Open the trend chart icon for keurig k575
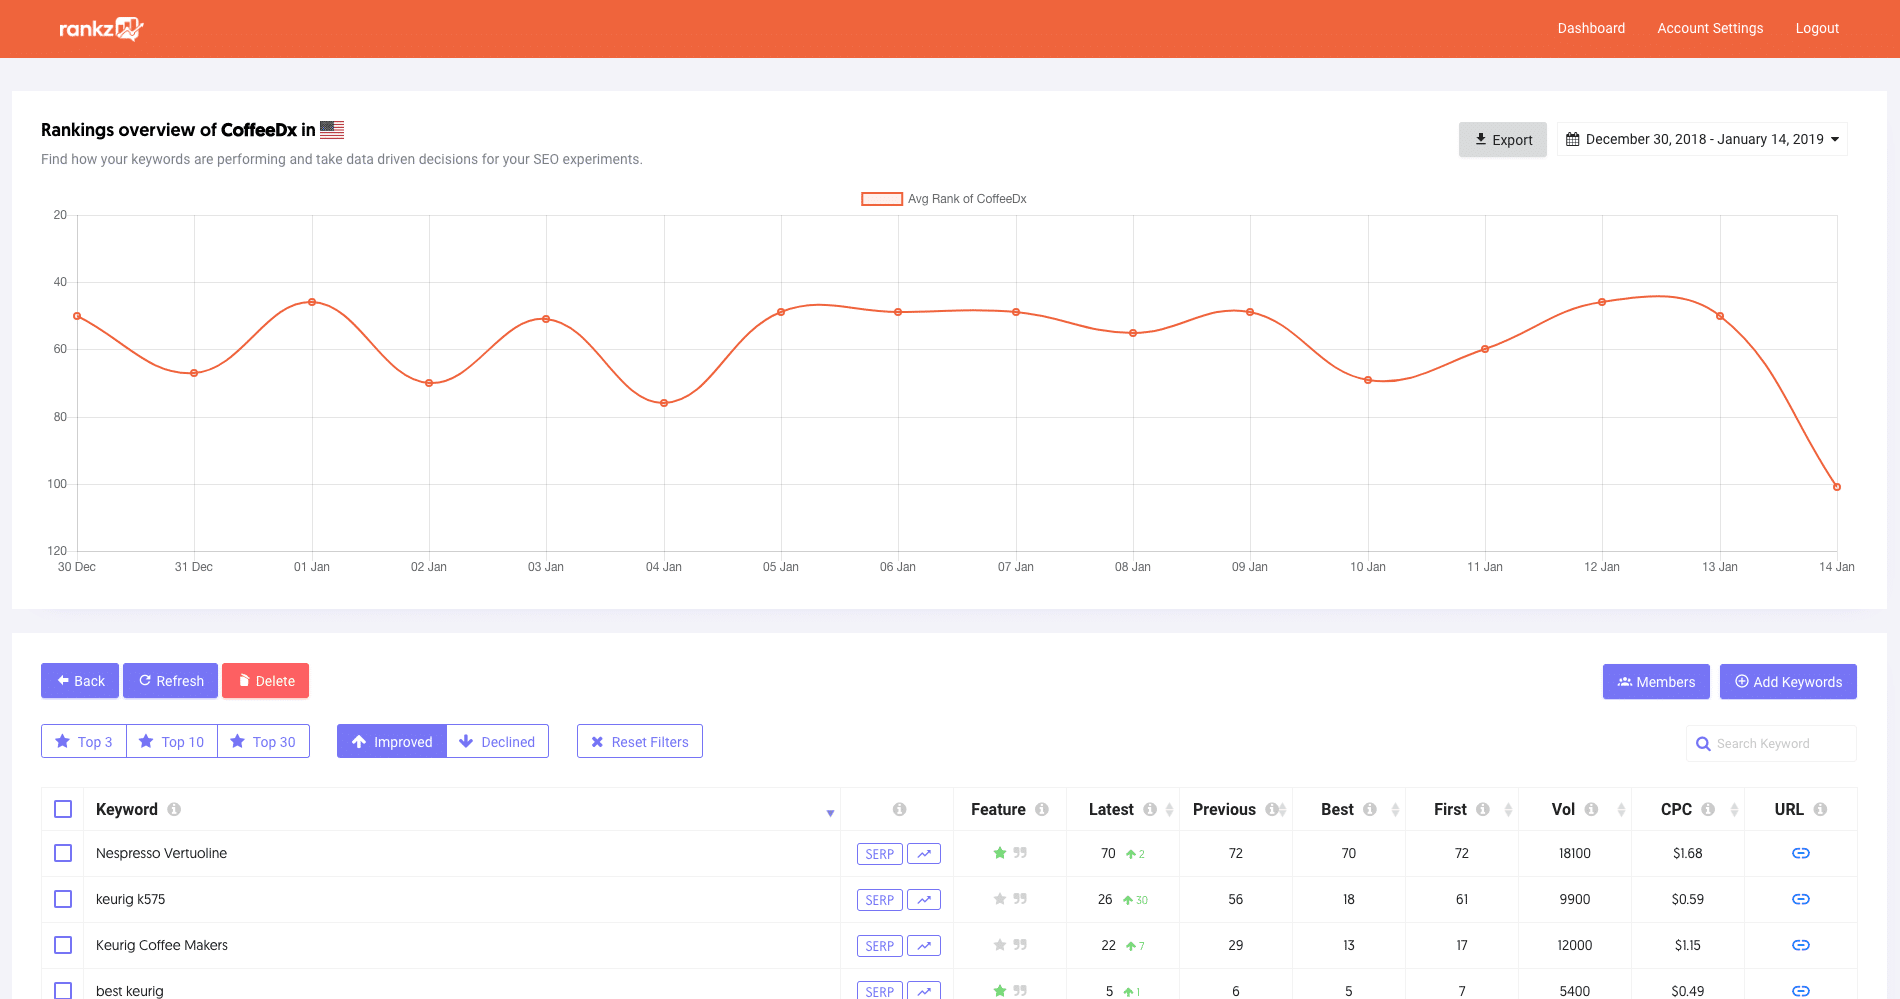The height and width of the screenshot is (999, 1900). [x=923, y=899]
